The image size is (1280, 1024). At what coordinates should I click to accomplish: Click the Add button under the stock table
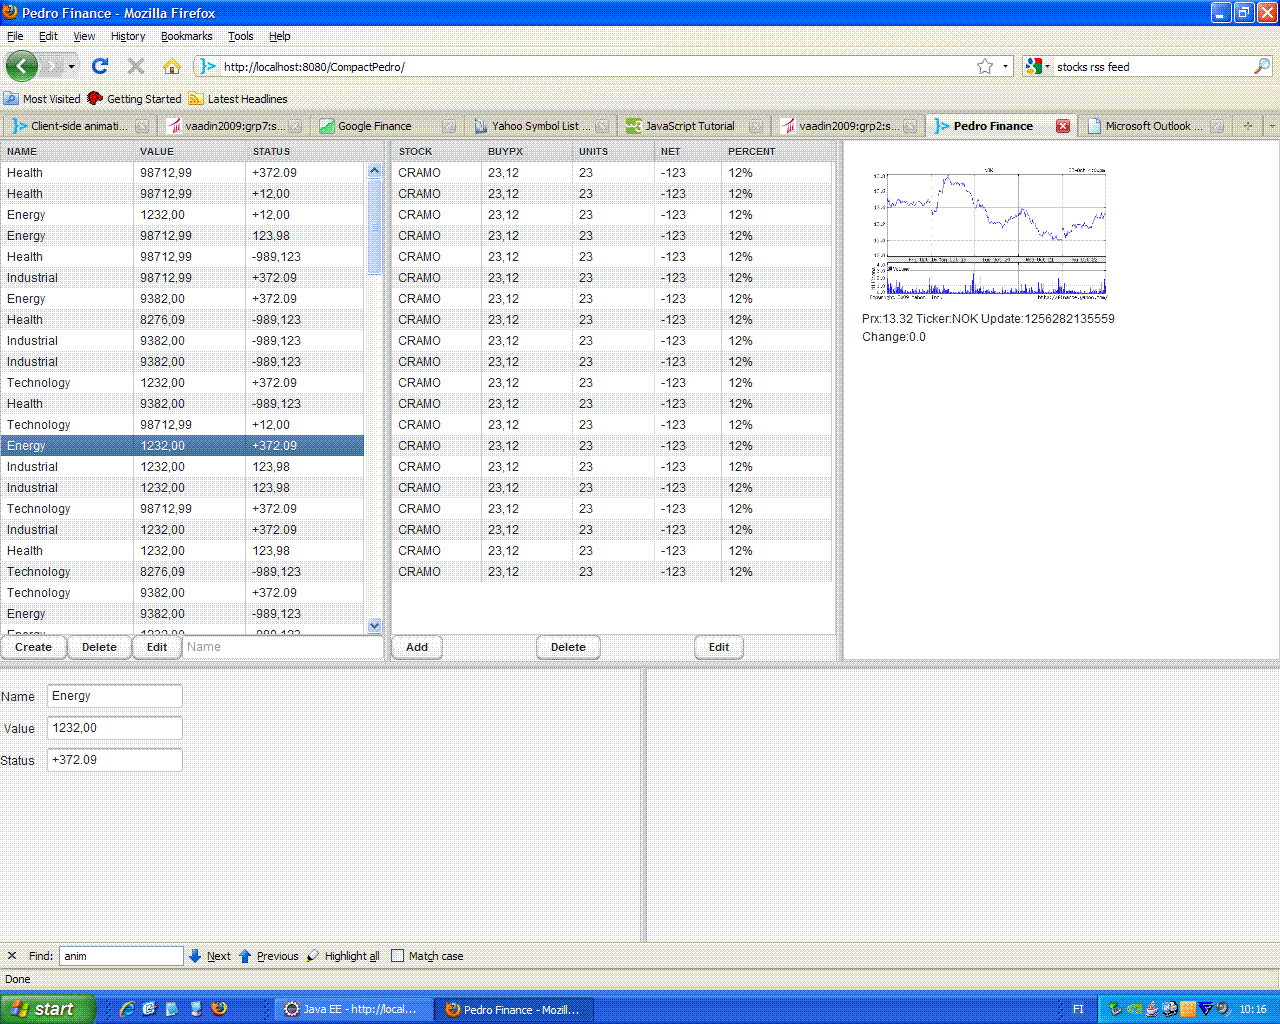[417, 647]
